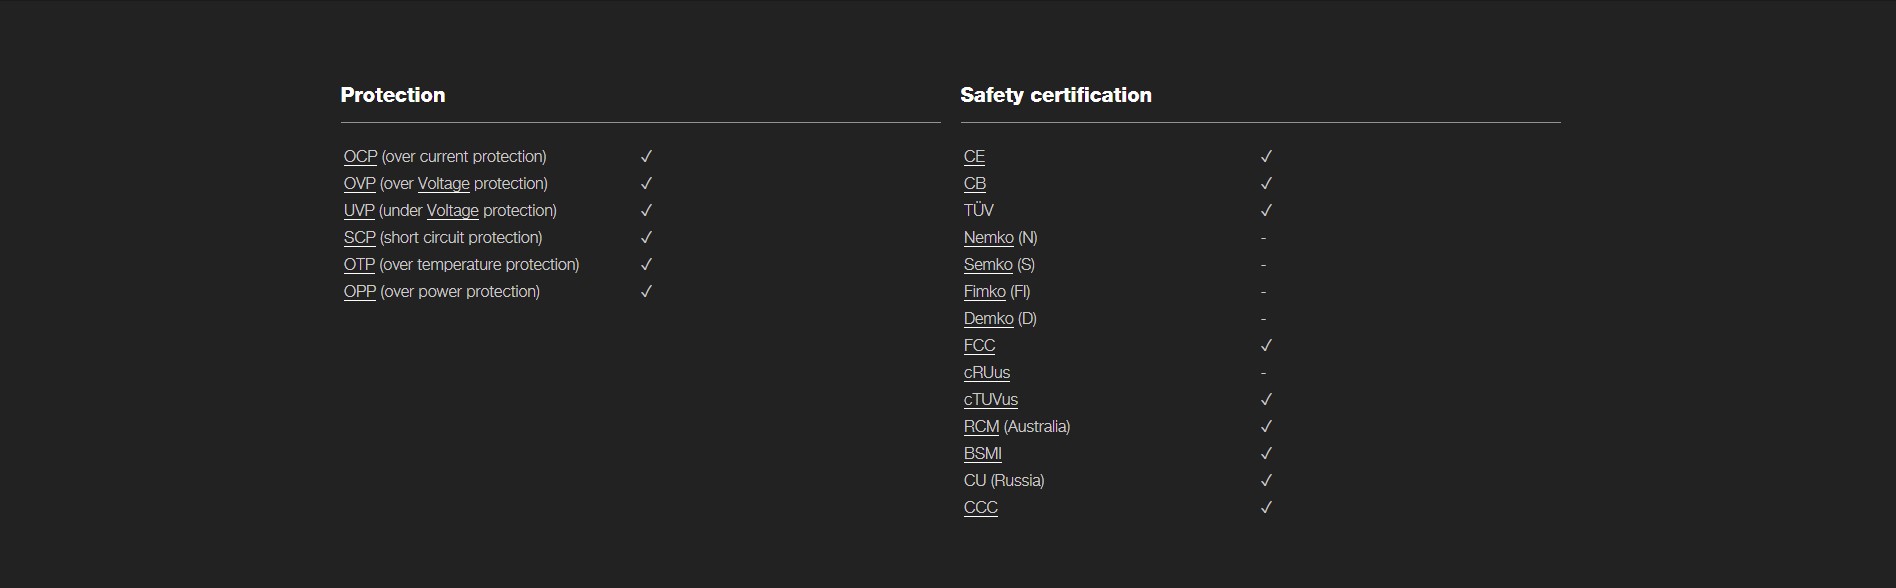Click the Voltage link in UVP row

pyautogui.click(x=452, y=211)
